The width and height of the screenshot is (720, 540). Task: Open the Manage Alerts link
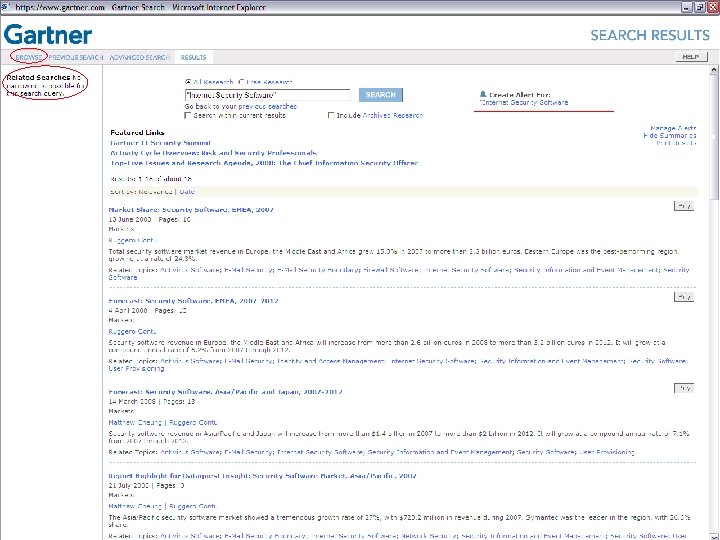pyautogui.click(x=673, y=128)
